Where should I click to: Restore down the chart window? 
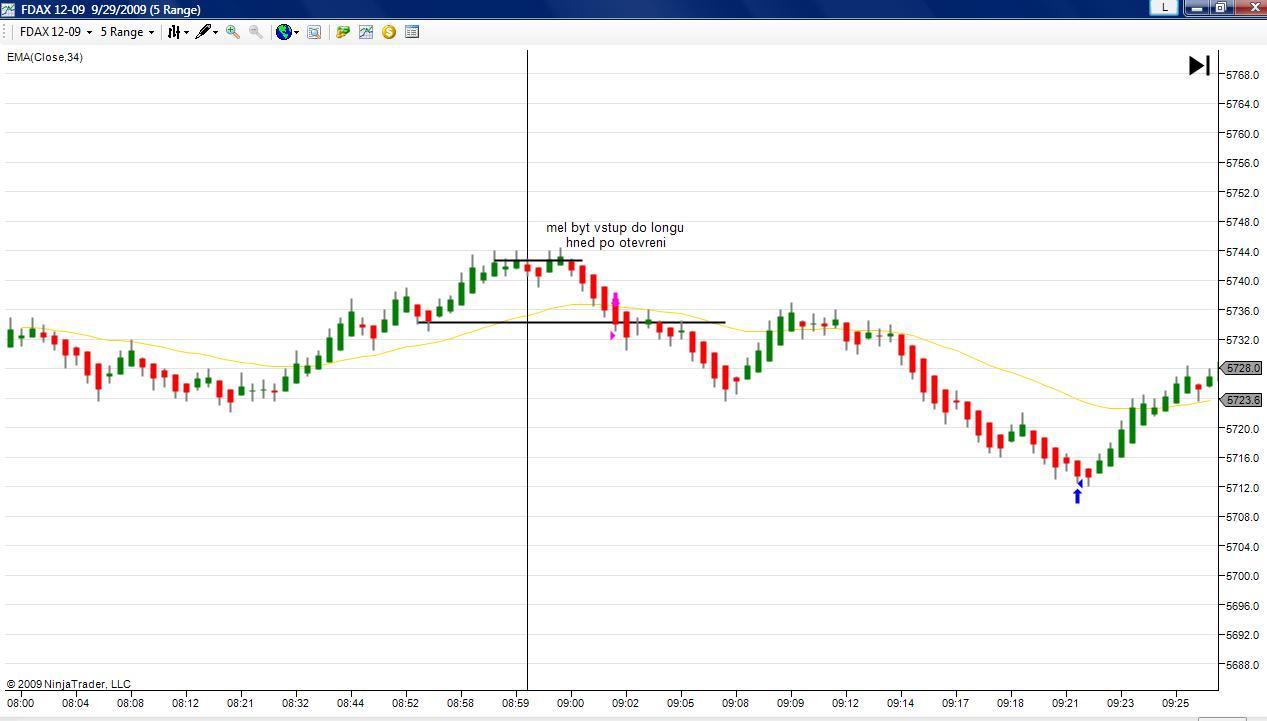click(x=1222, y=8)
